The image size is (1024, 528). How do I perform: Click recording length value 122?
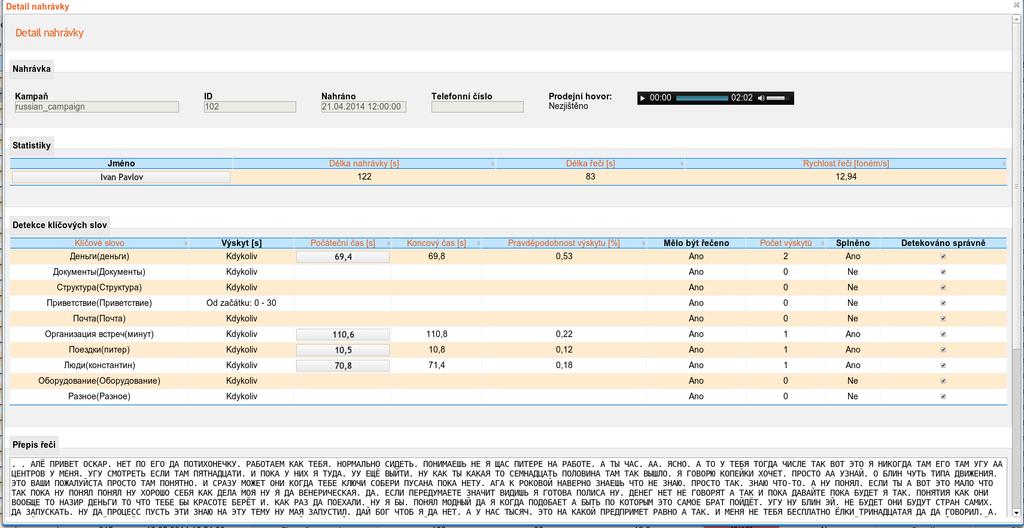click(364, 177)
